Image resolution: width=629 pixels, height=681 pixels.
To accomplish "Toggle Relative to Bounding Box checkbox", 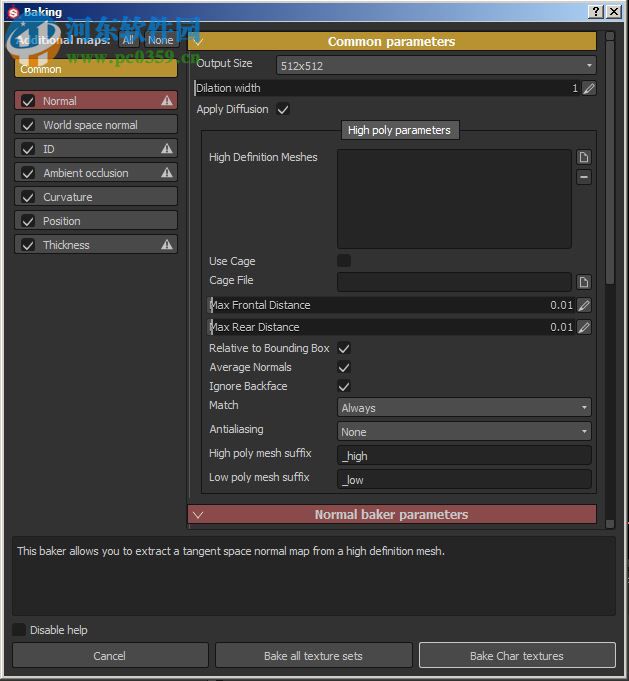I will 344,348.
